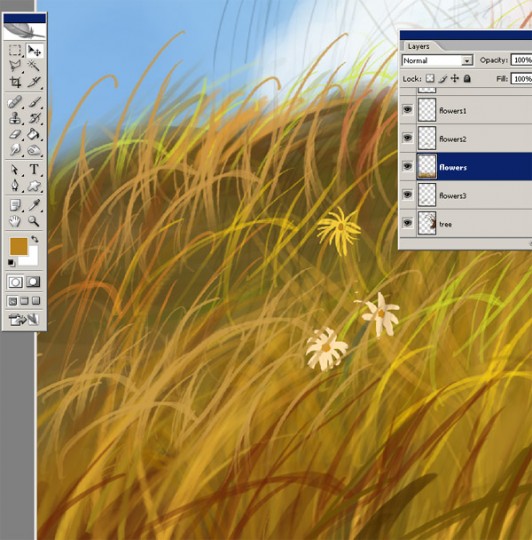This screenshot has width=532, height=540.
Task: Pick the Brush tool
Action: point(34,102)
